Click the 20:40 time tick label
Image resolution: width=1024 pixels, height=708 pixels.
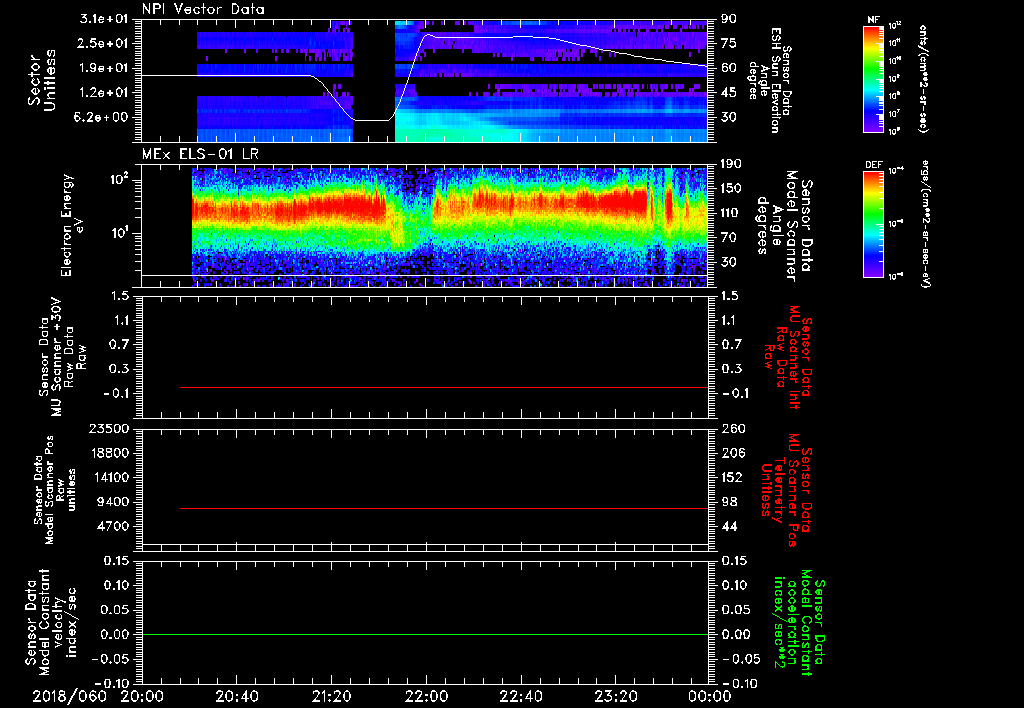coord(236,696)
